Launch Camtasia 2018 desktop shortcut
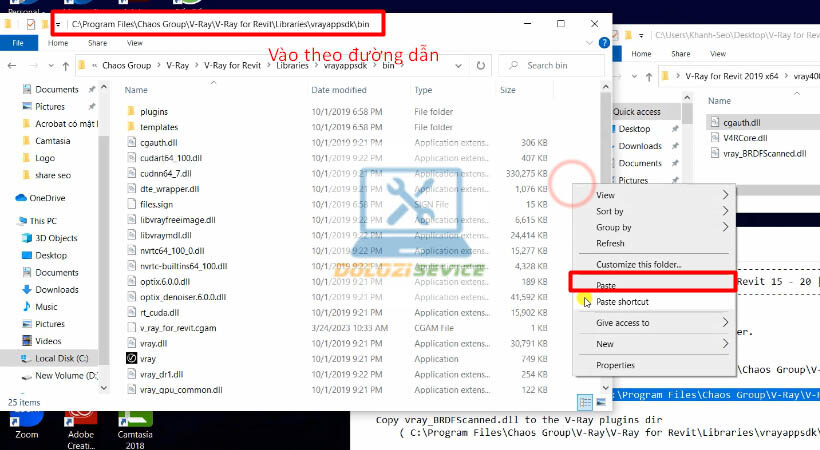Viewport: 820px width, 450px height. (x=134, y=420)
